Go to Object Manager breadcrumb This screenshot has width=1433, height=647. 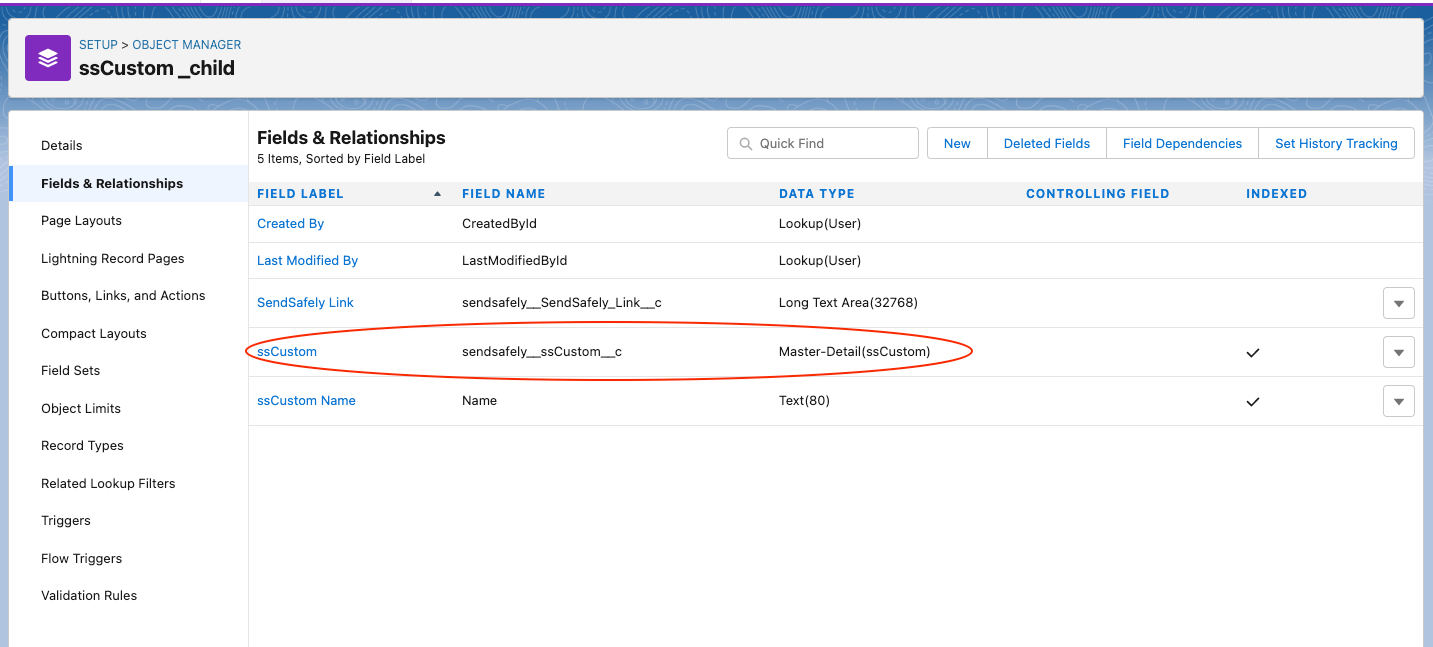187,45
